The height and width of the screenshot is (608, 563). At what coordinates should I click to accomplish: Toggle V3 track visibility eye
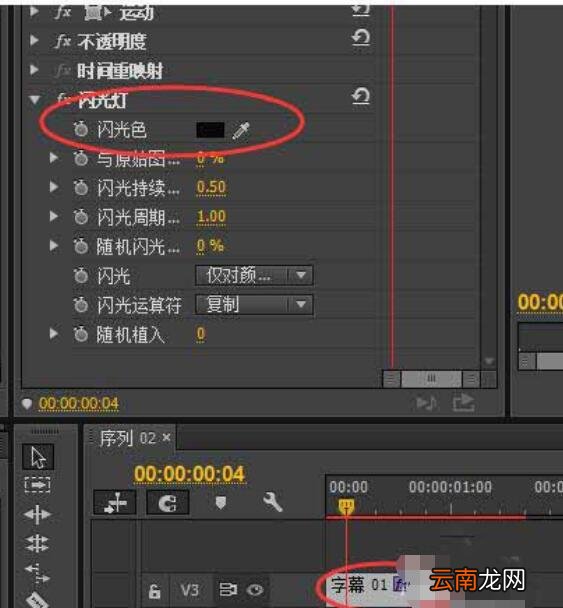coord(254,590)
